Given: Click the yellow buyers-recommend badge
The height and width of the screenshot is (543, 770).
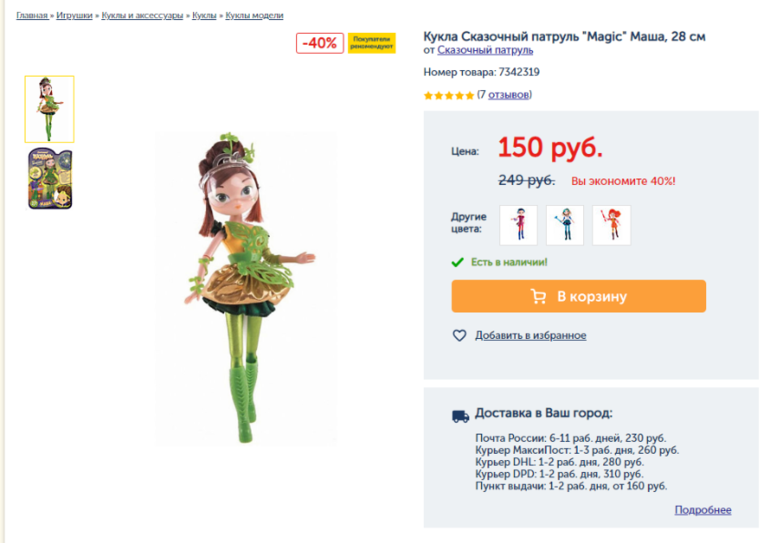Looking at the screenshot, I should pyautogui.click(x=372, y=43).
